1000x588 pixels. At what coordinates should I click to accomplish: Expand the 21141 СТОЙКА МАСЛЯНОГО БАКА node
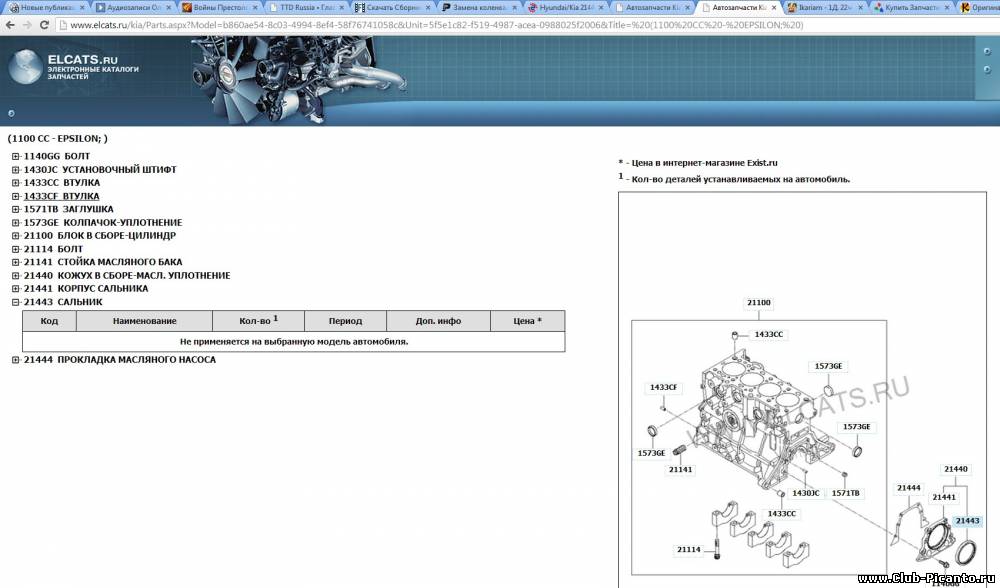point(15,262)
